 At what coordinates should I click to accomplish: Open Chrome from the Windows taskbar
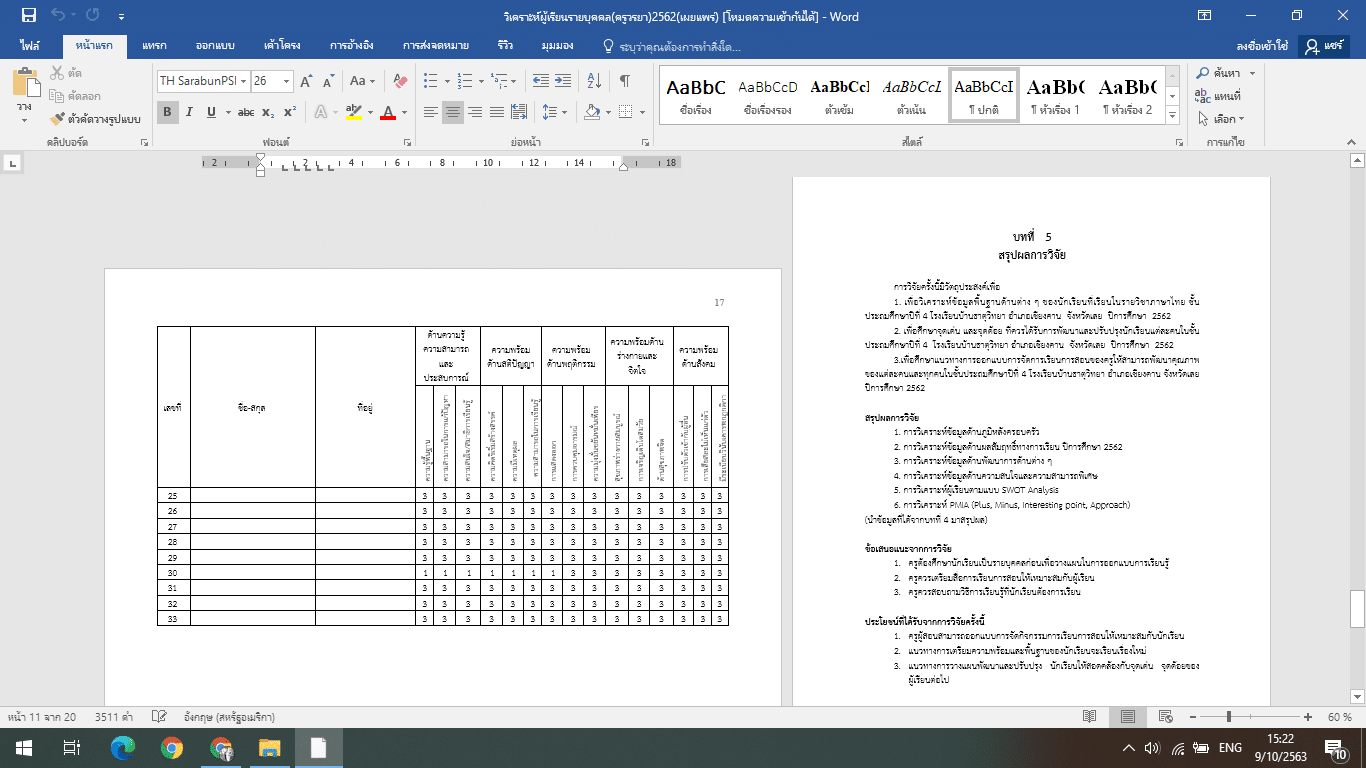171,747
